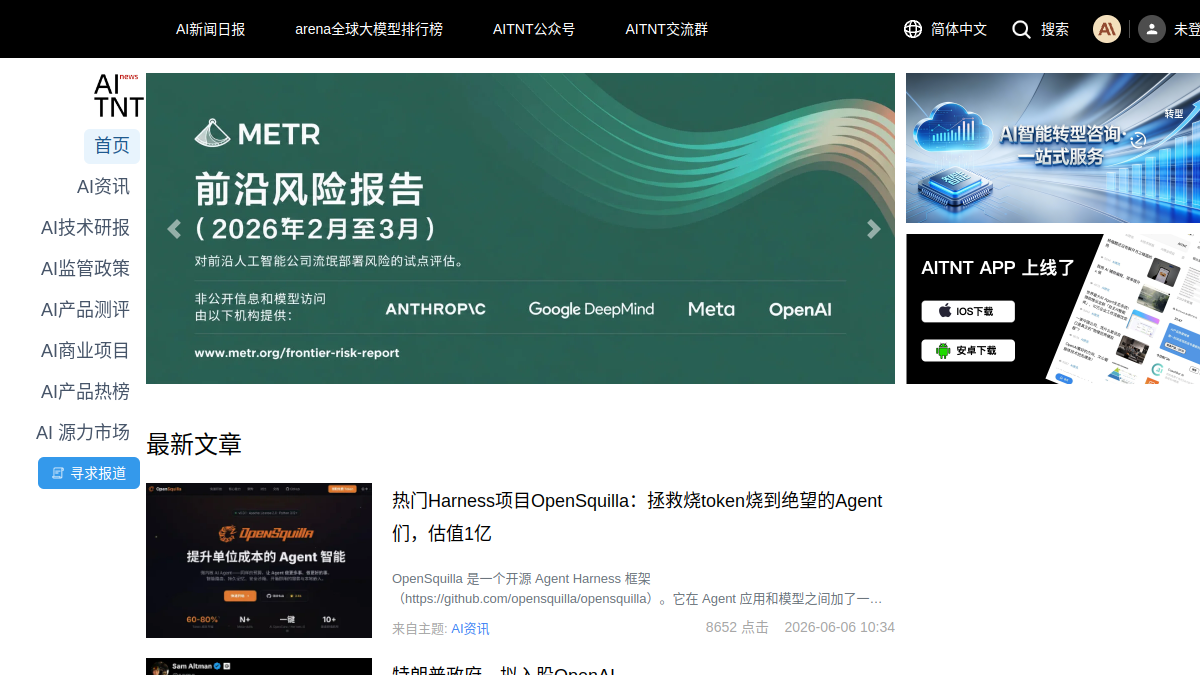Click the gray user profile icon

pyautogui.click(x=1152, y=29)
